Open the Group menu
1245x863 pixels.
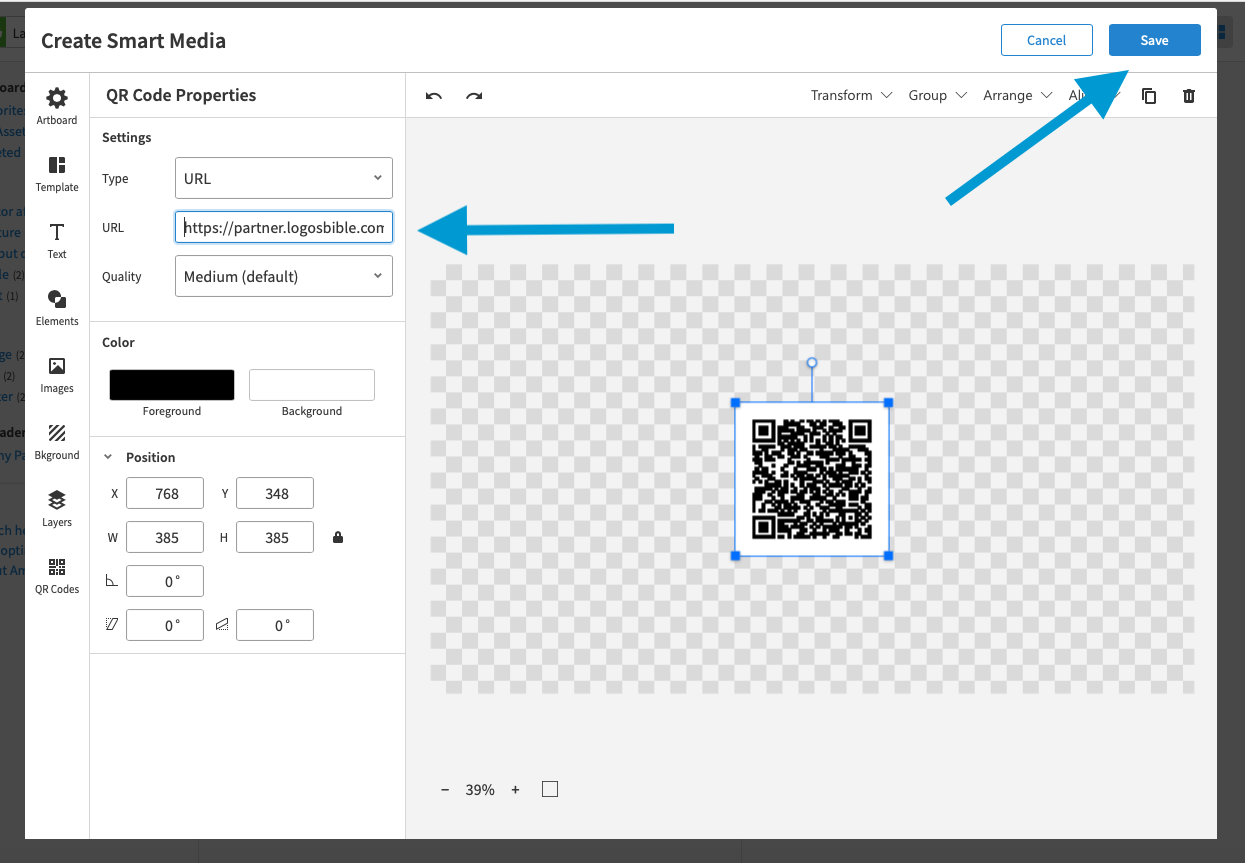937,95
